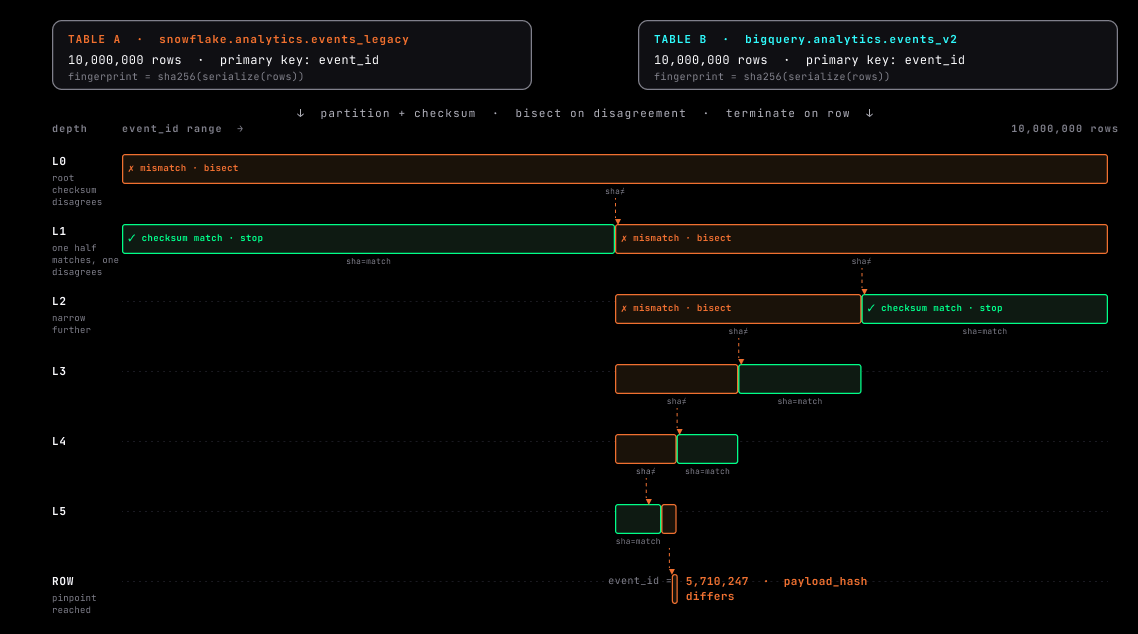Image resolution: width=1138 pixels, height=634 pixels.
Task: Click the ✓ mark in the L2 checksum match bar
Action: [871, 308]
